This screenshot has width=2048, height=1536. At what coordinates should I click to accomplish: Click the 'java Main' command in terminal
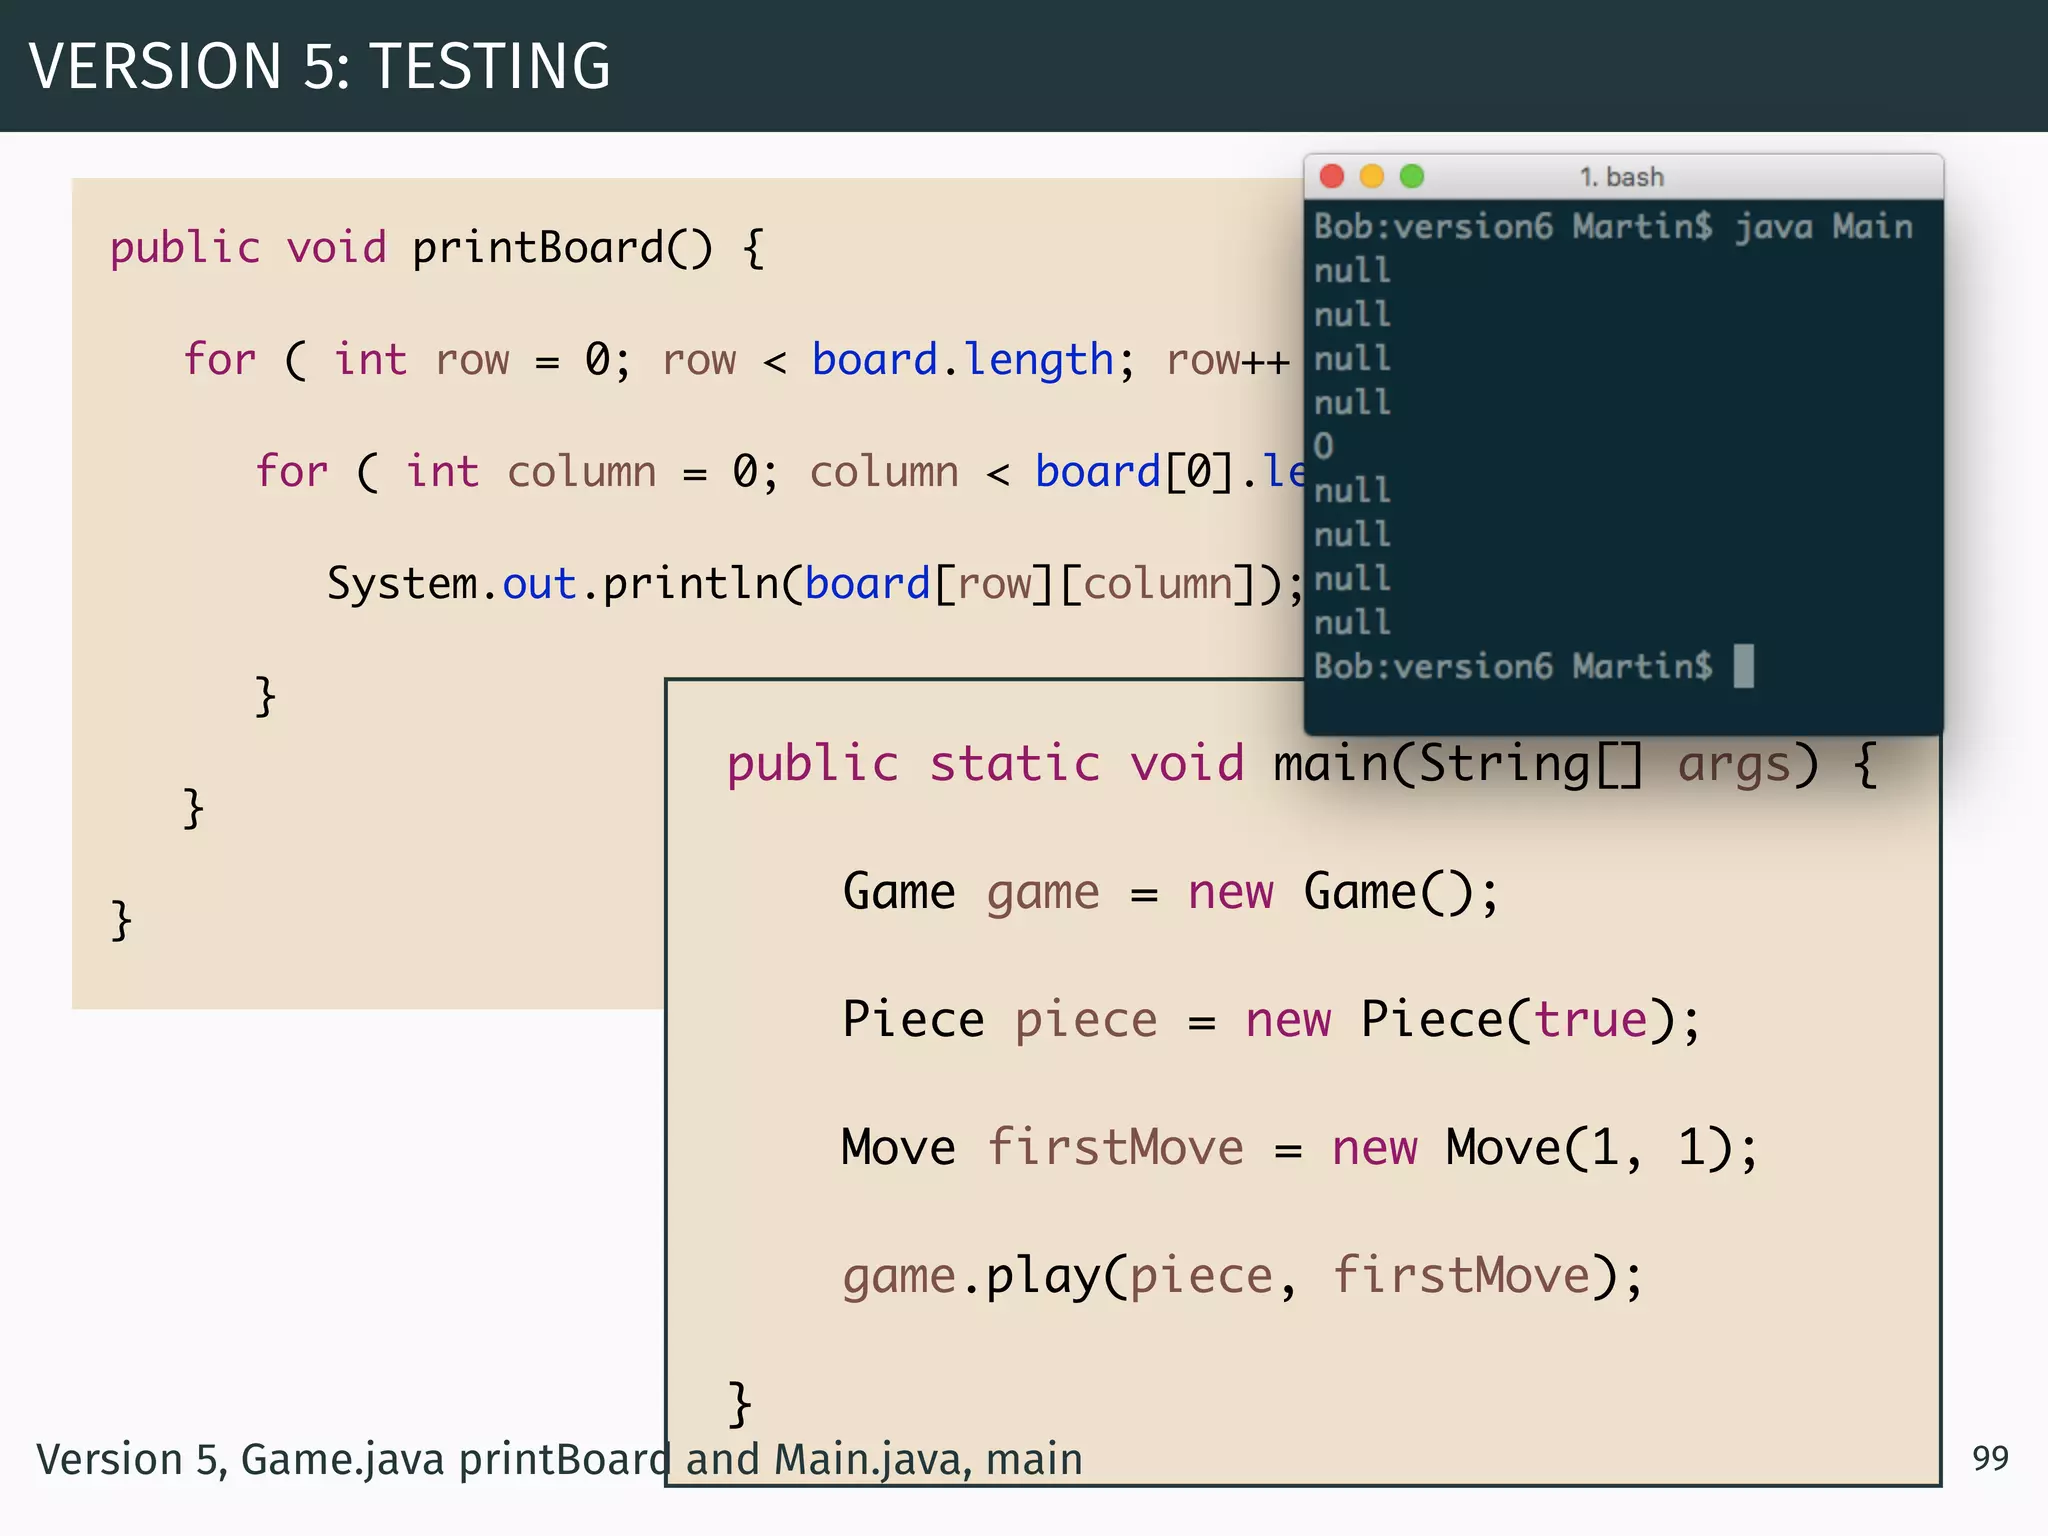[1823, 227]
